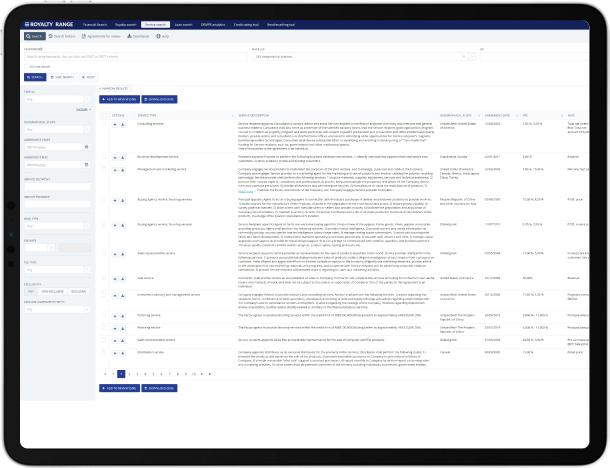The image size is (610, 468).
Task: Open the Help page
Action: click(163, 35)
